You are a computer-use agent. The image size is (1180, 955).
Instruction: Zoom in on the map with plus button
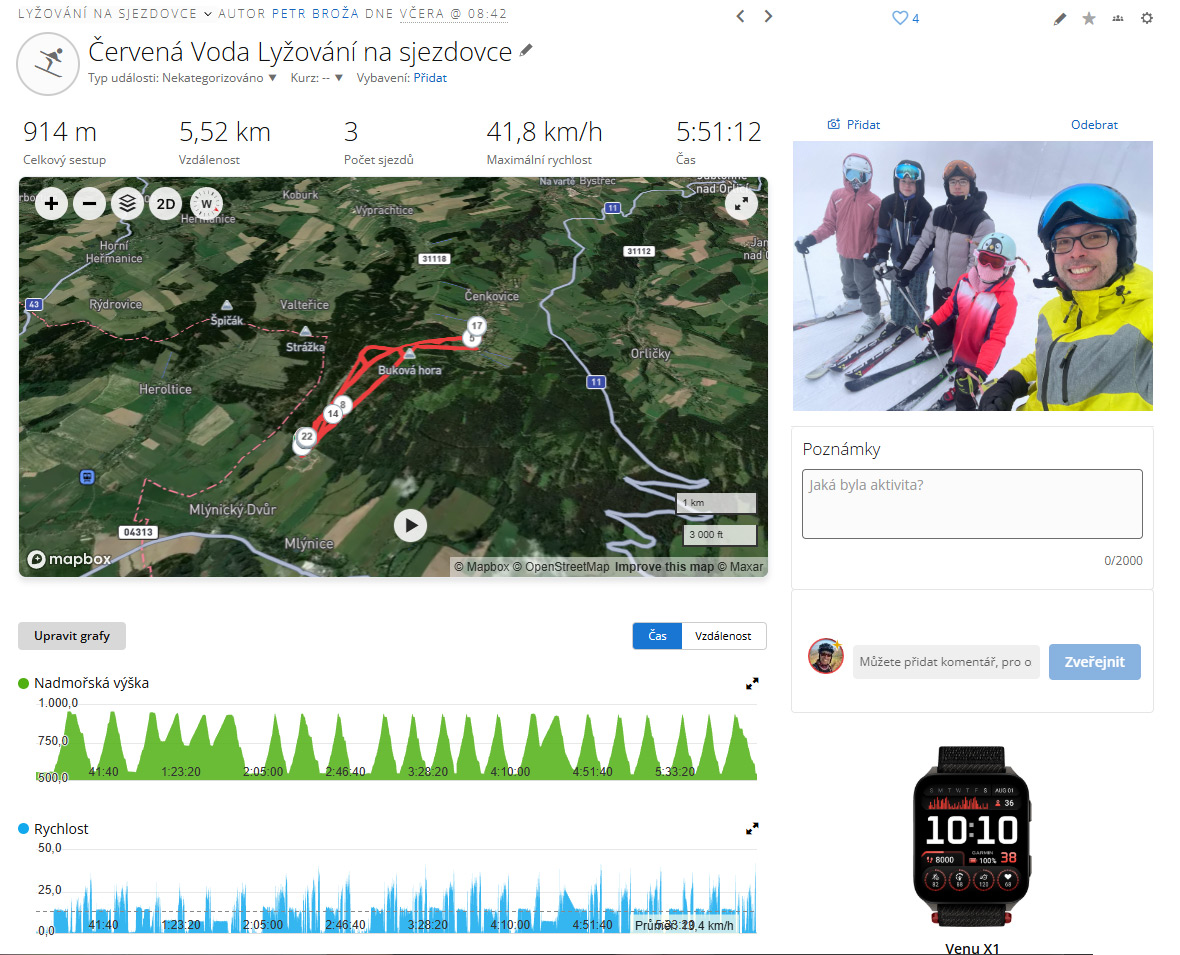[52, 204]
